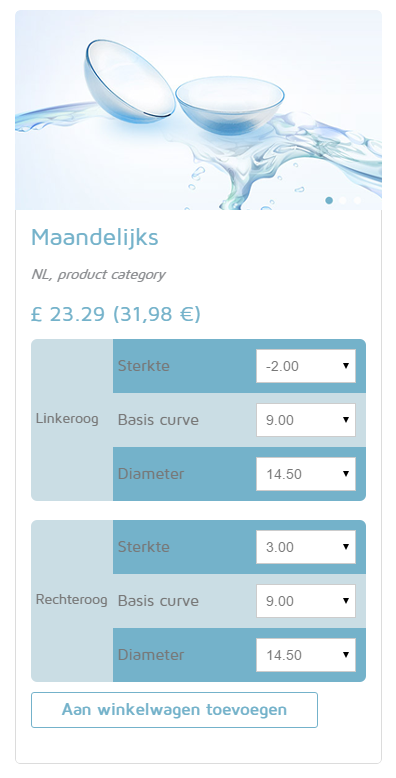Screen dimensions: 396x778
Task: Click the Linkeroog section label
Action: (67, 419)
